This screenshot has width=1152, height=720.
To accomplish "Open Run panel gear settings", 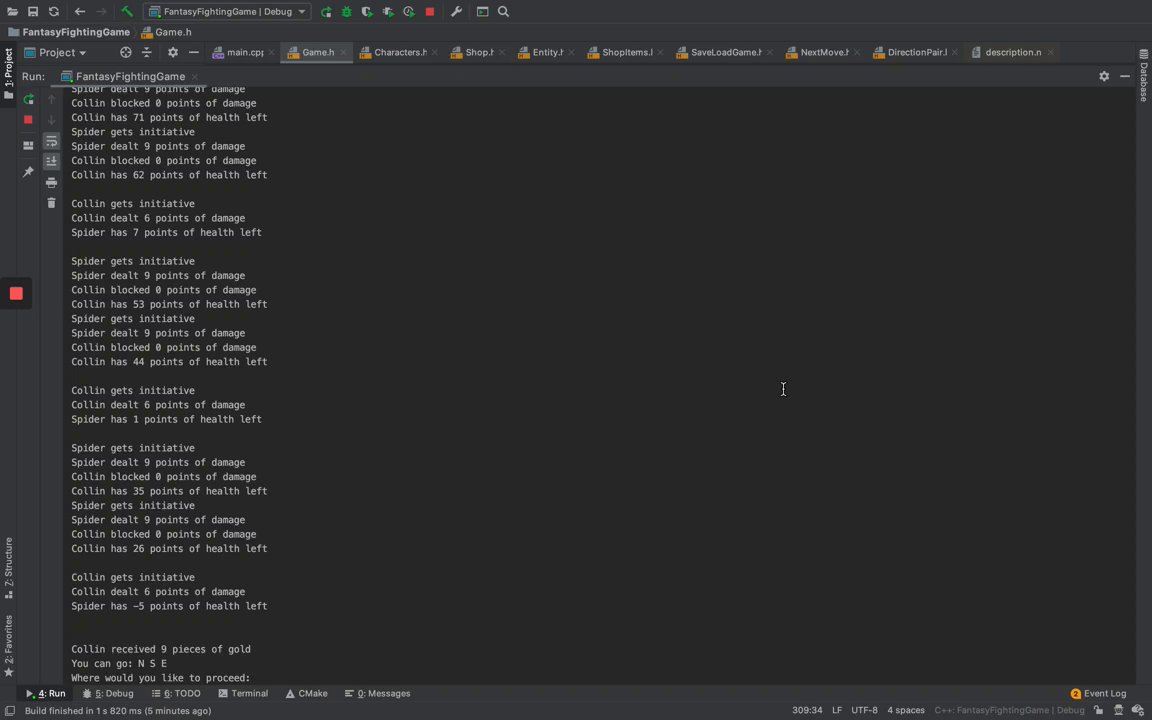I will (1104, 76).
